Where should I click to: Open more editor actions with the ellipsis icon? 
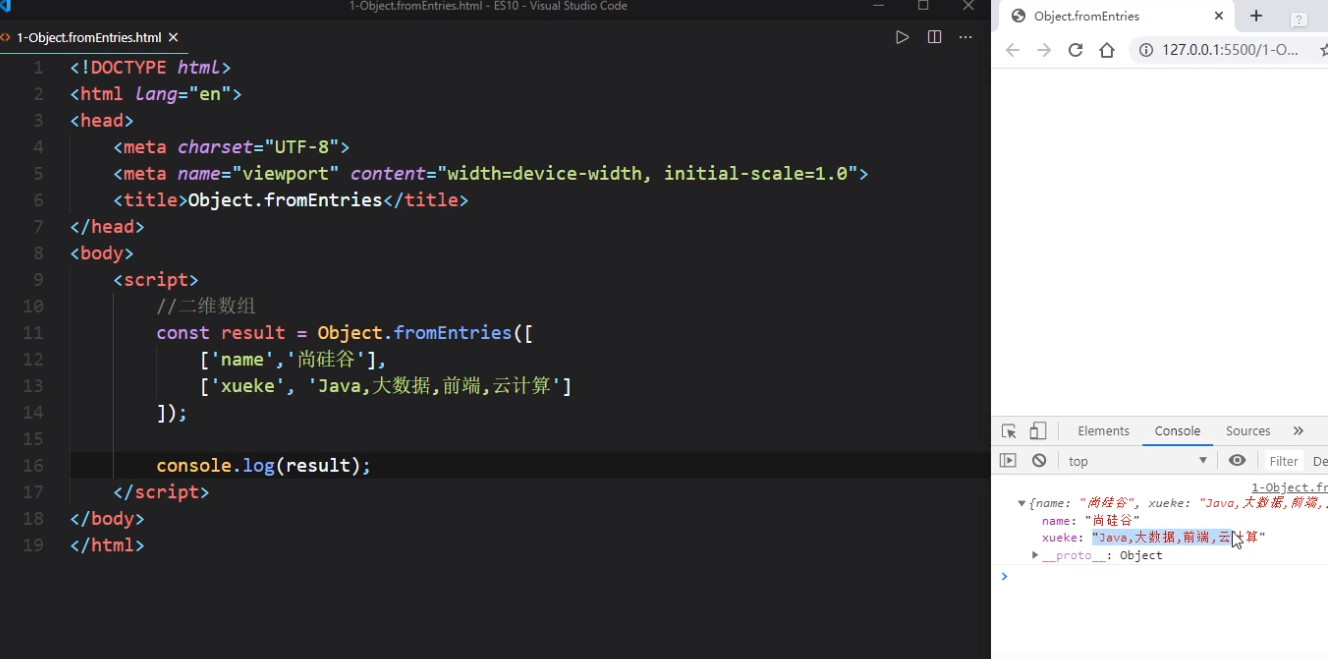965,36
